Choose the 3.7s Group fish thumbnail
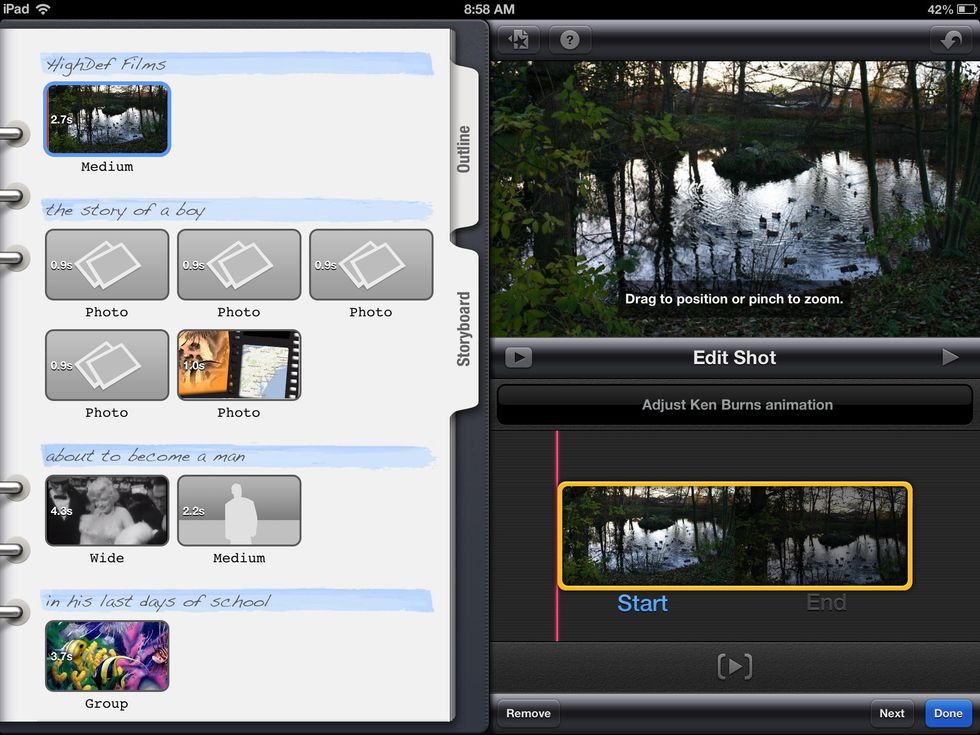This screenshot has width=980, height=735. pos(107,656)
